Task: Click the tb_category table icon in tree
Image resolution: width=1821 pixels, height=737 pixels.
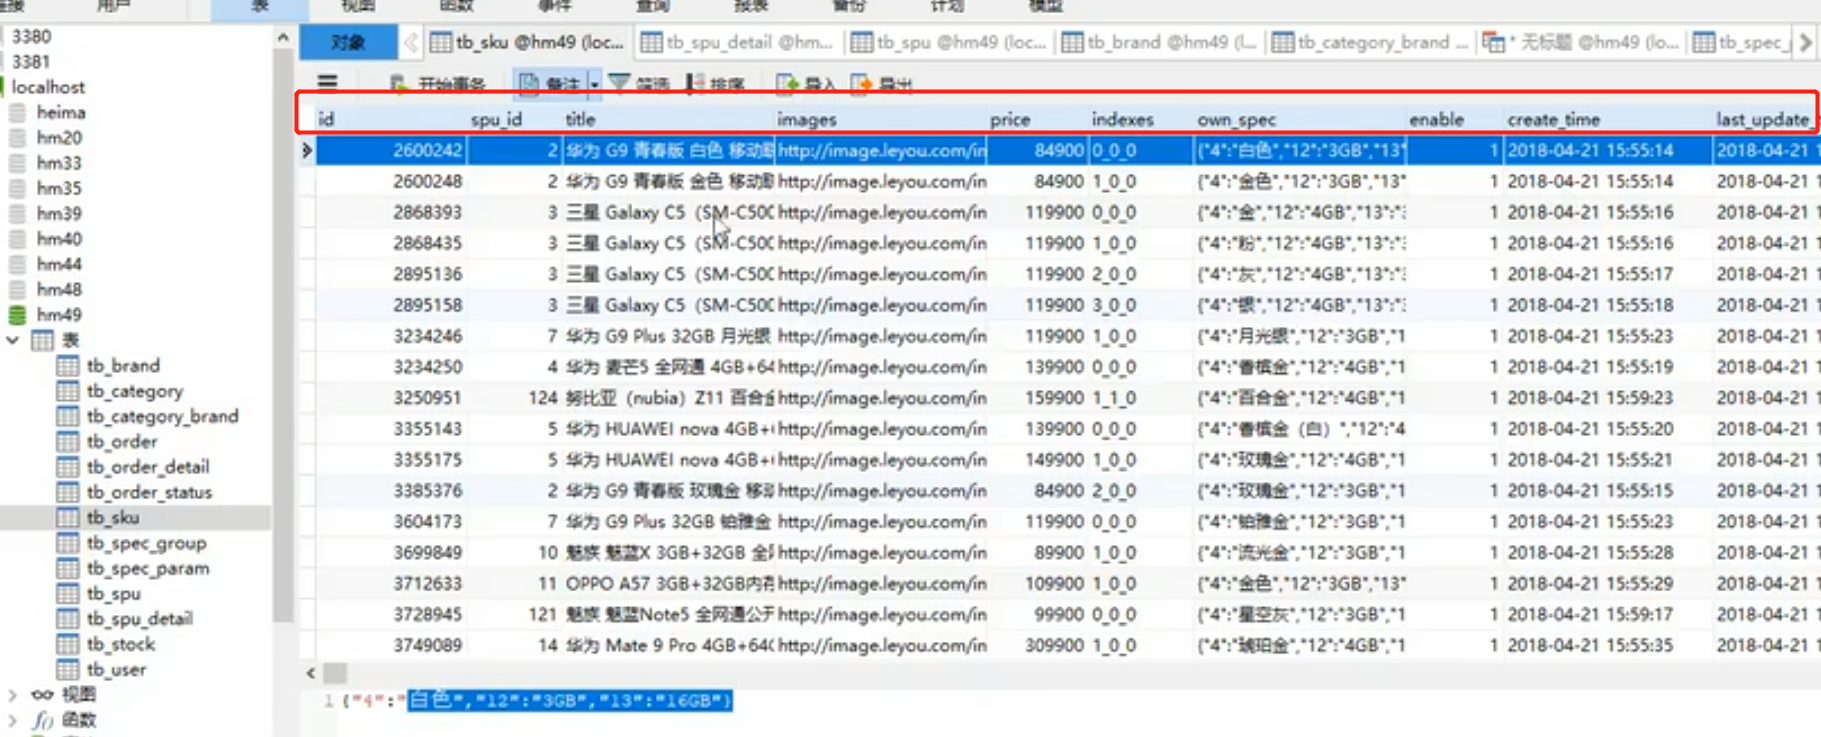Action: pos(68,391)
